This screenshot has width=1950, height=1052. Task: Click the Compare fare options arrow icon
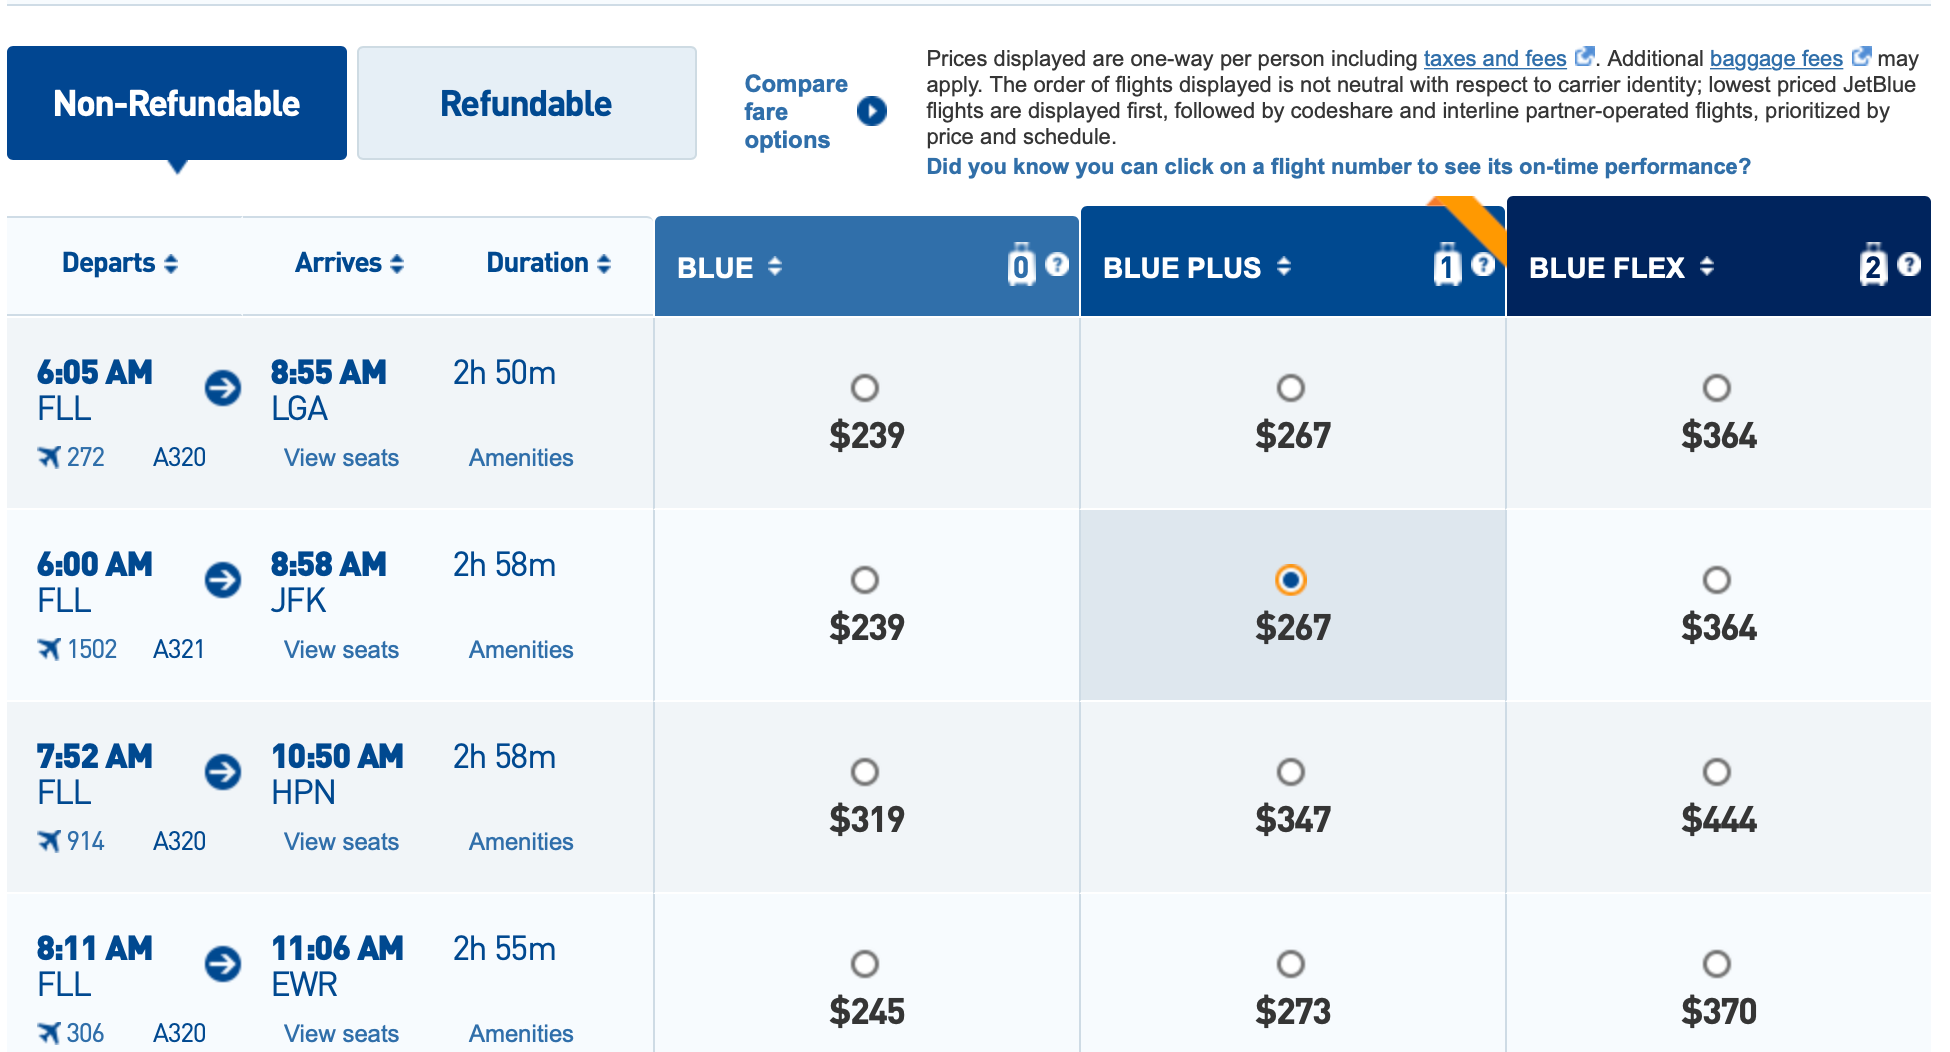[x=872, y=111]
